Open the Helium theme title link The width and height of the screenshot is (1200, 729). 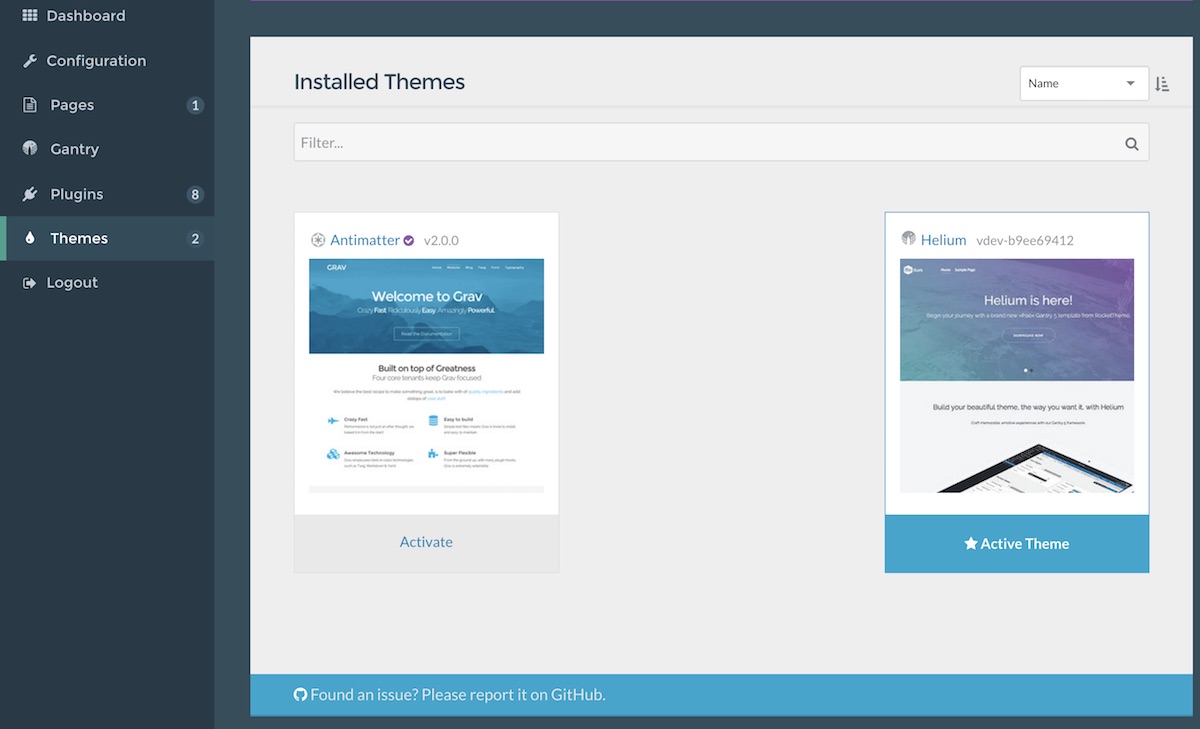tap(943, 240)
